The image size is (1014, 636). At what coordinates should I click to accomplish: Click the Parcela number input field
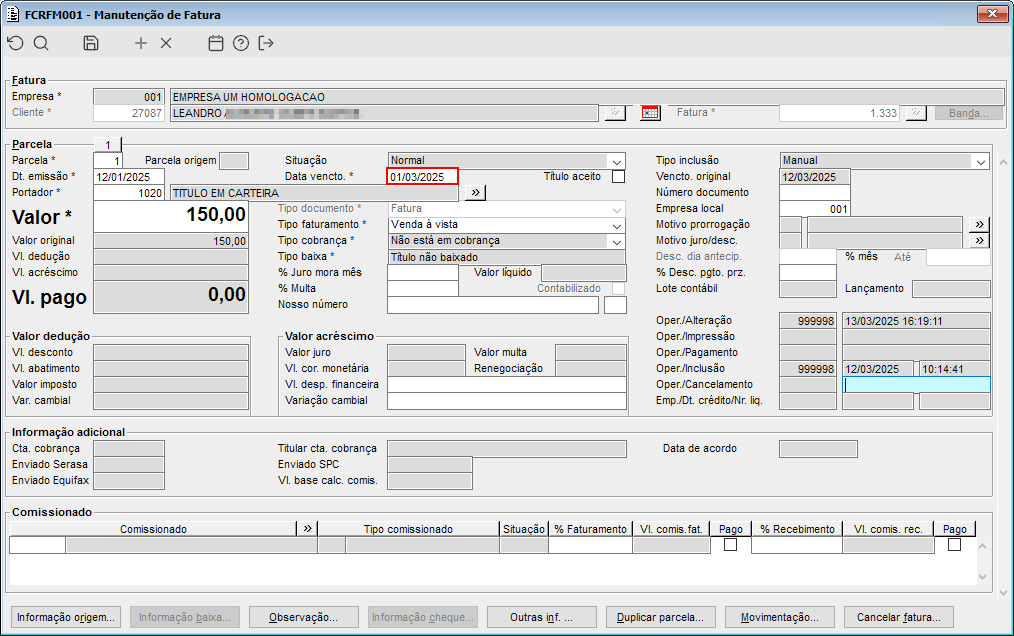107,160
